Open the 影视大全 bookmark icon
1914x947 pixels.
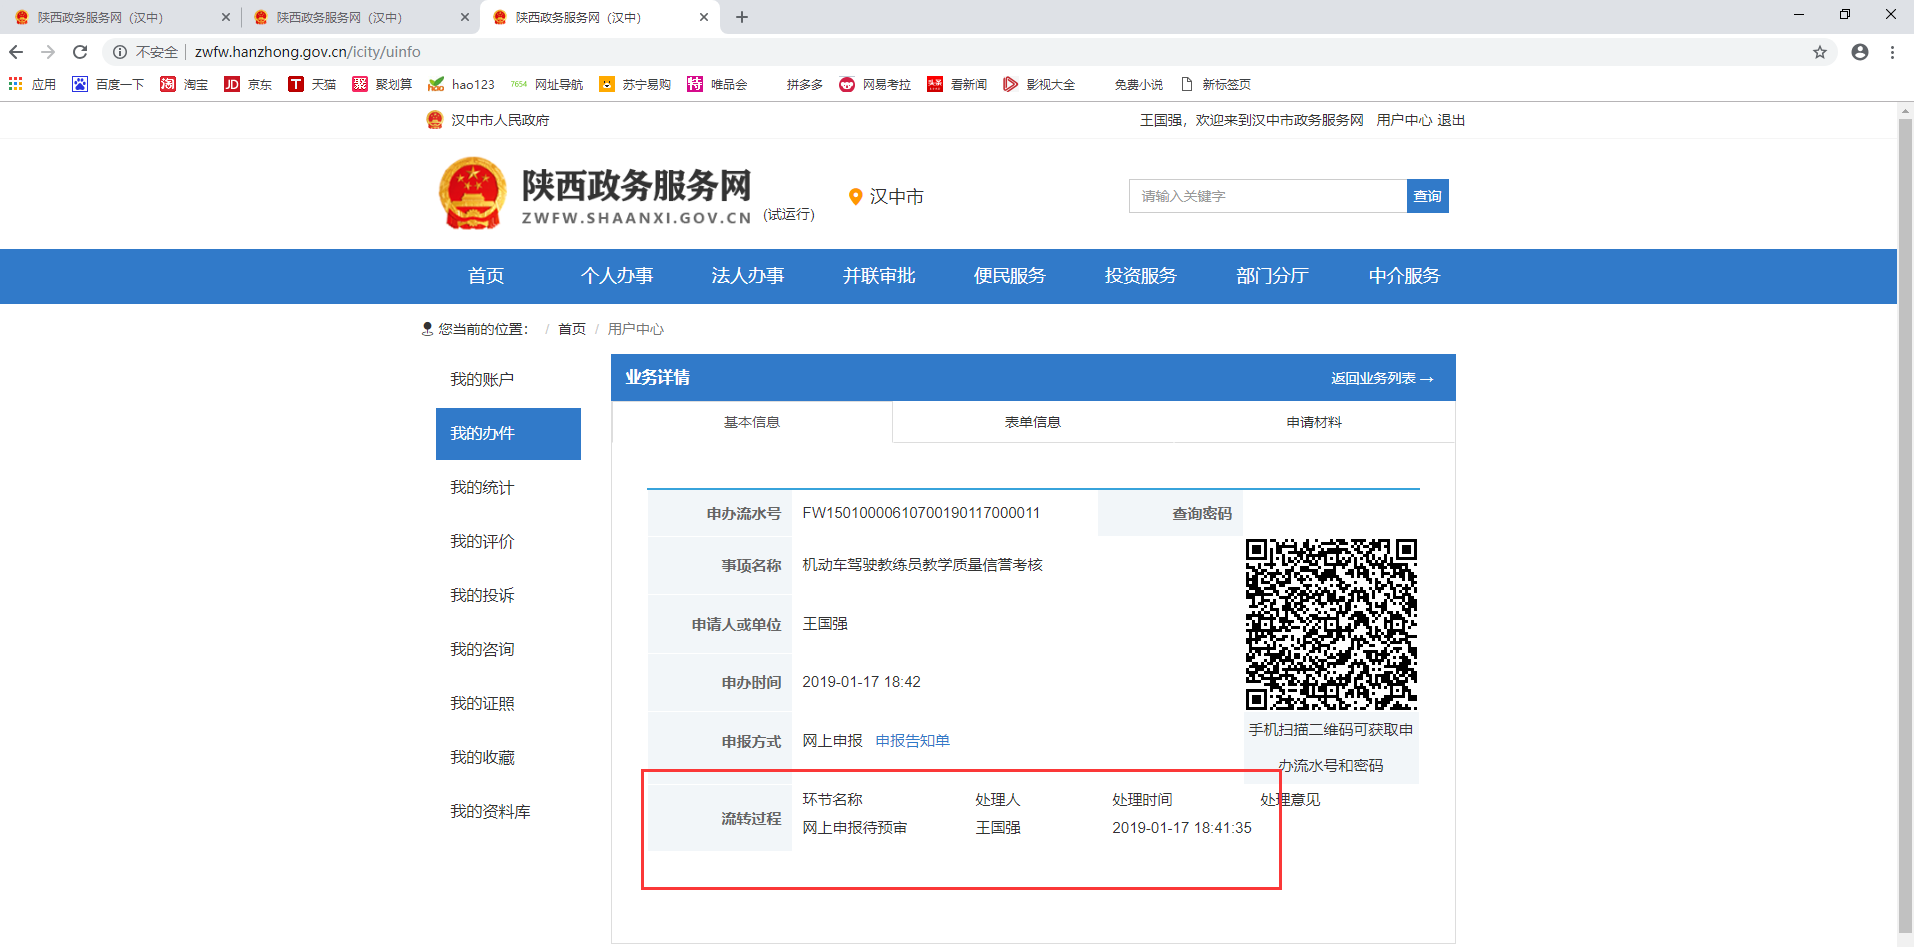tap(1010, 84)
